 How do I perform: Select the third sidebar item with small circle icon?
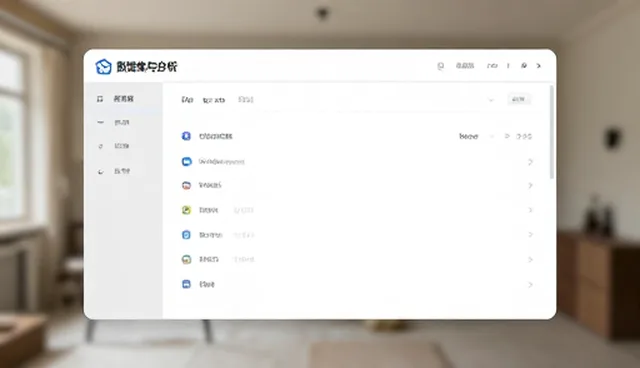pyautogui.click(x=122, y=146)
